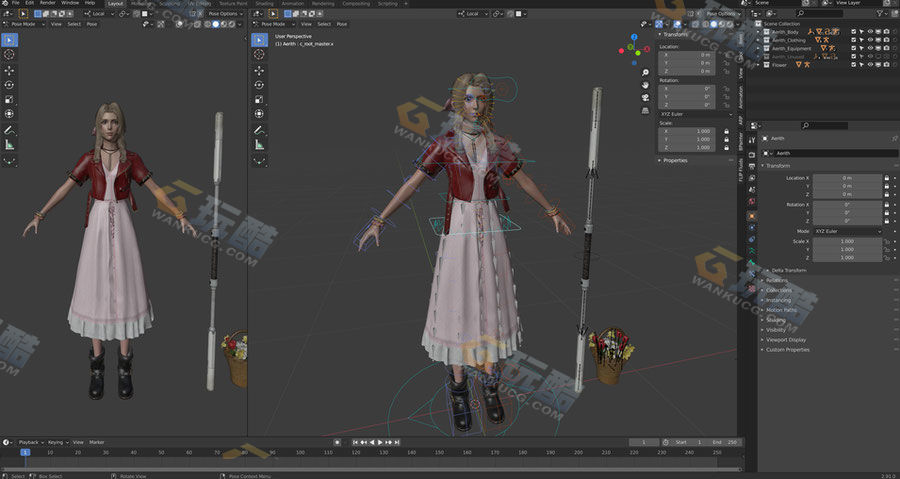The height and width of the screenshot is (479, 900).
Task: Click the navigation gizmo Z axis
Action: tap(634, 37)
